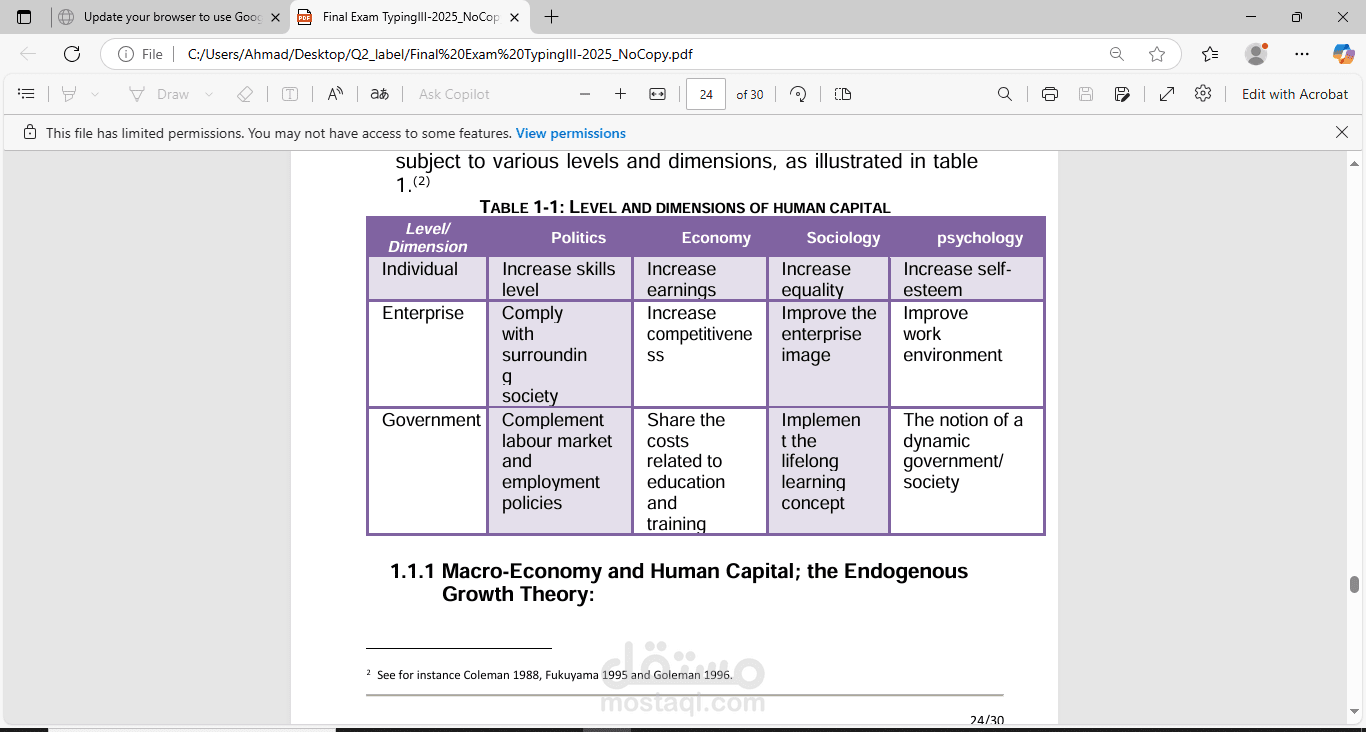Select the Draw tool
The image size is (1366, 732).
click(159, 94)
